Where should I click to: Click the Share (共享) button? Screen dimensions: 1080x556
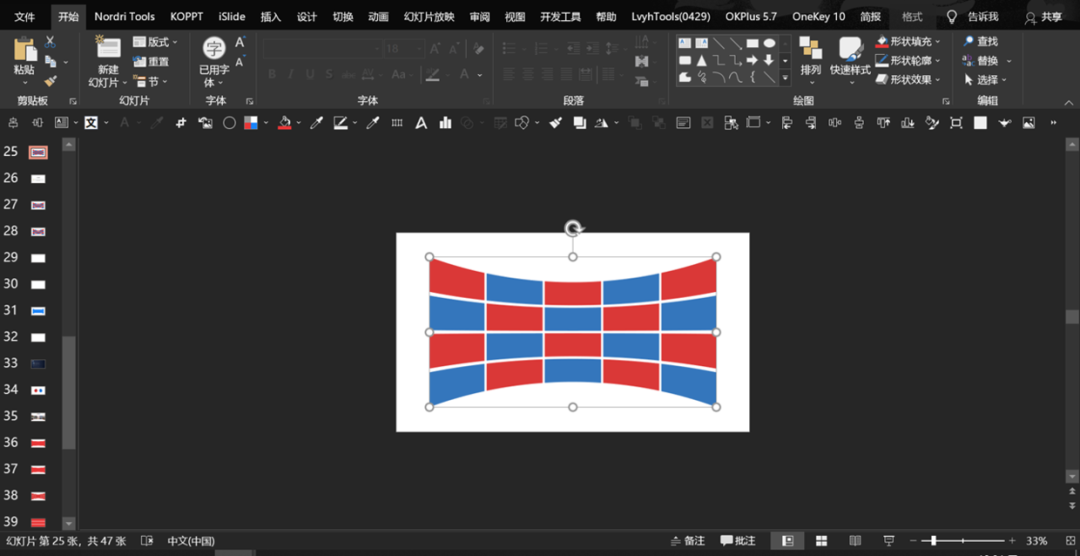pyautogui.click(x=1043, y=17)
